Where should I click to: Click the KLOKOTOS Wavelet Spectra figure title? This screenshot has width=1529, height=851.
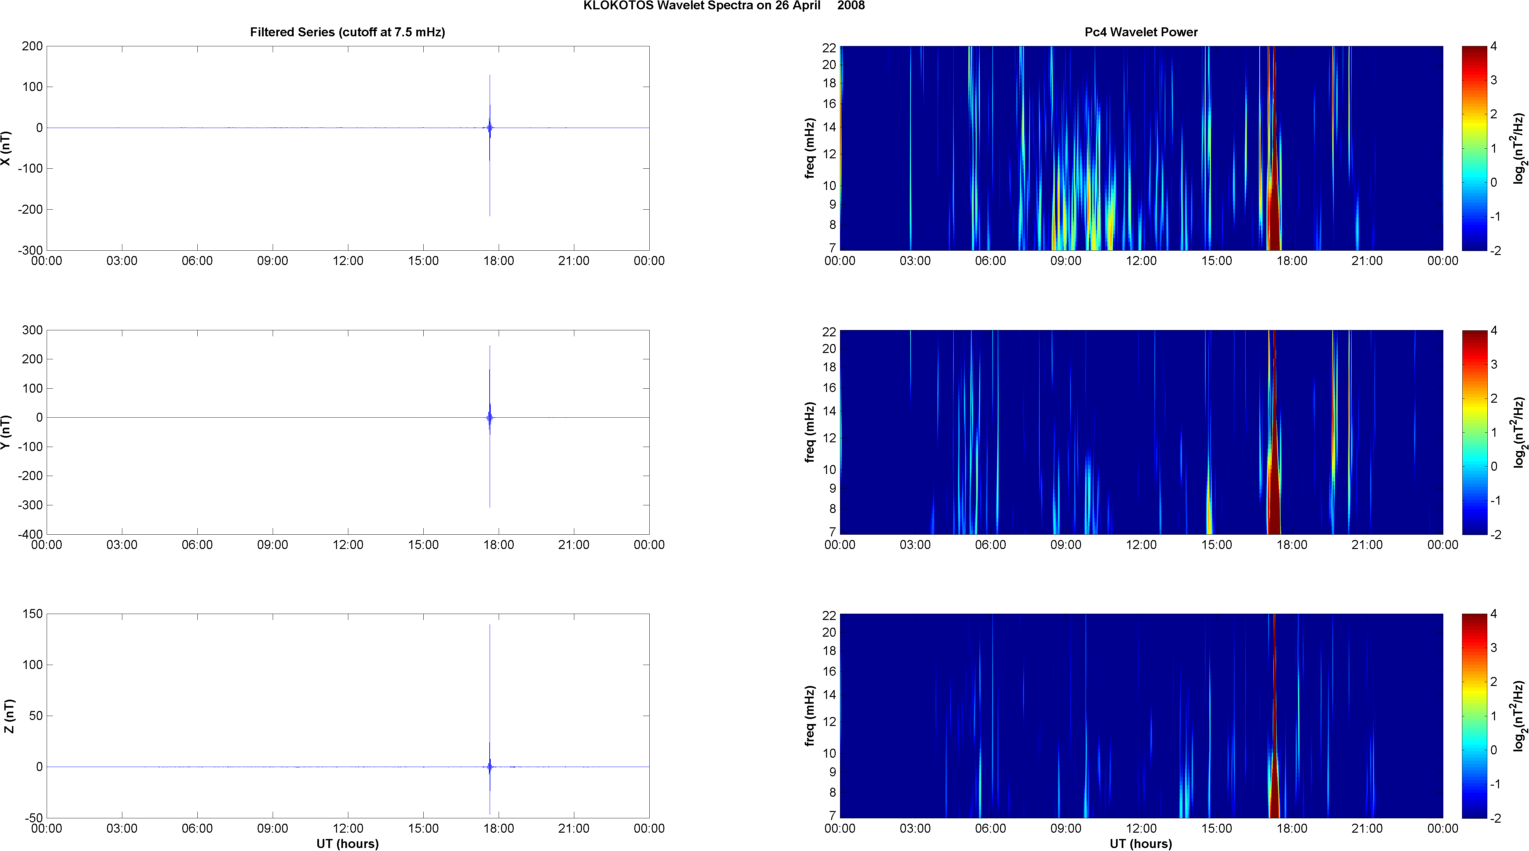pyautogui.click(x=724, y=6)
